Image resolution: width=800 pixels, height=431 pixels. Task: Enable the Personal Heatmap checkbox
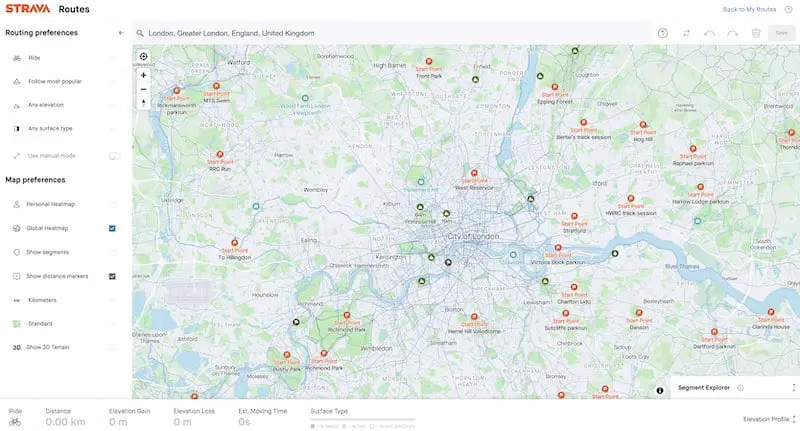coord(112,205)
